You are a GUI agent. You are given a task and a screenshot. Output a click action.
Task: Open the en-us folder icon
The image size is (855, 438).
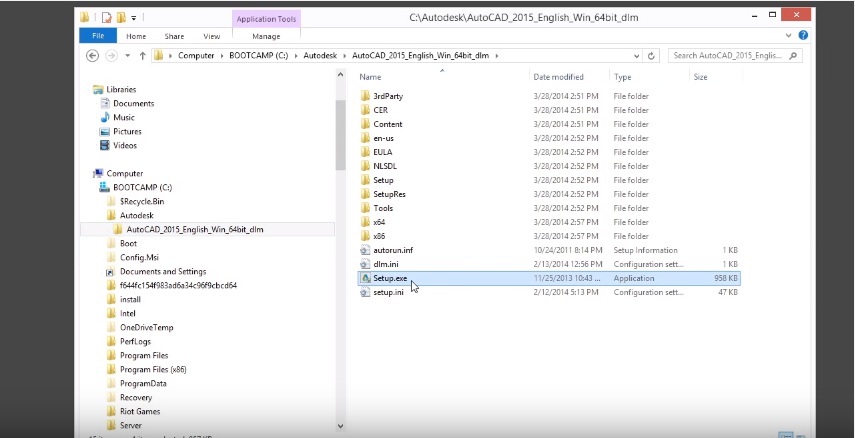[365, 138]
